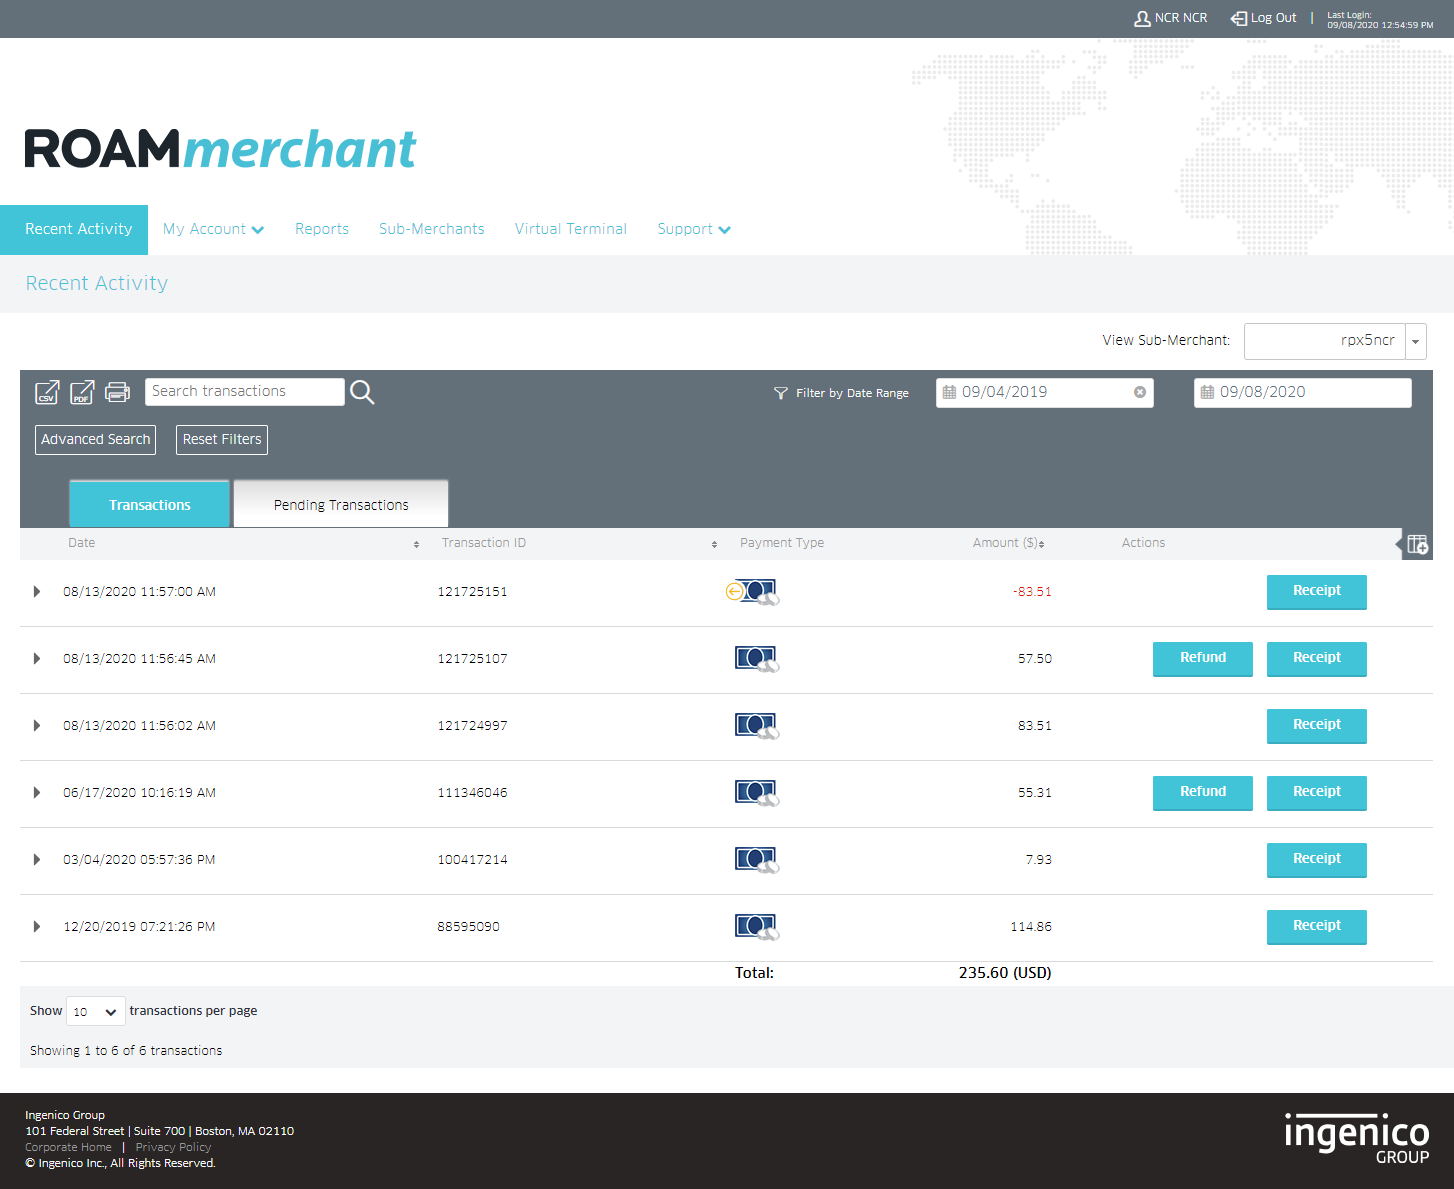Open the Corporate Home footer link

click(68, 1147)
